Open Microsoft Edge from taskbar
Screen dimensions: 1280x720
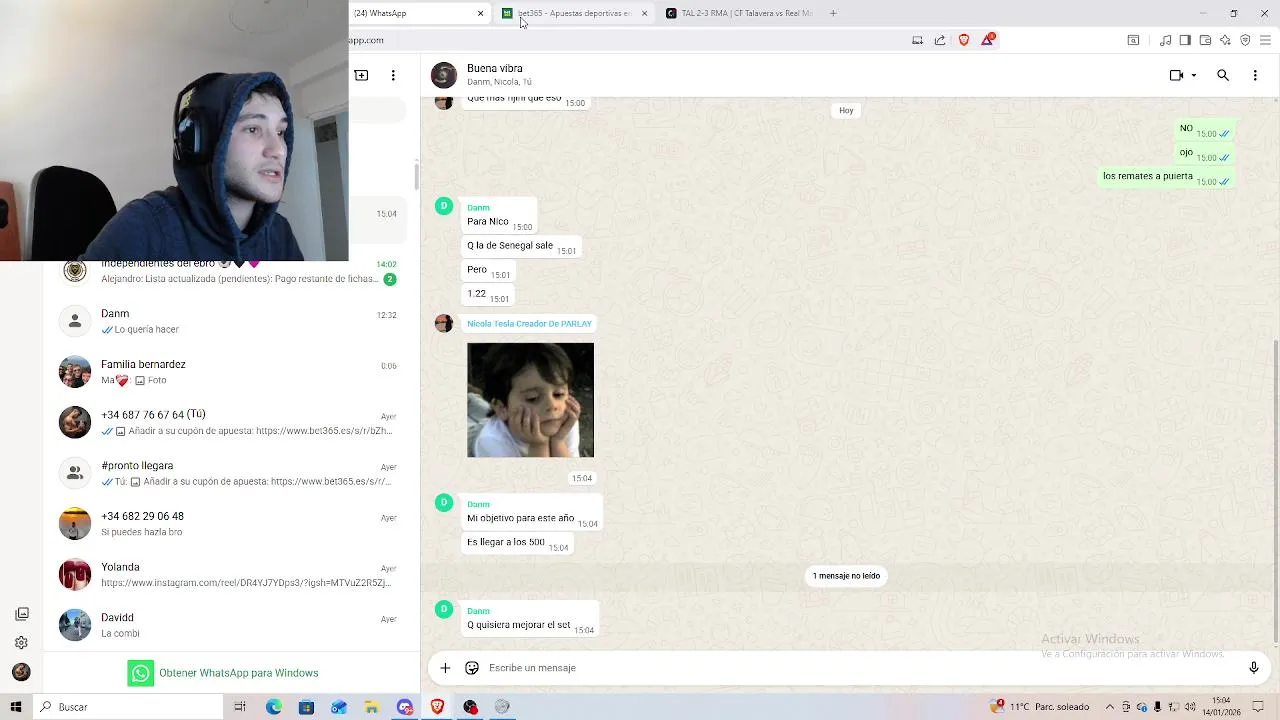pos(274,707)
